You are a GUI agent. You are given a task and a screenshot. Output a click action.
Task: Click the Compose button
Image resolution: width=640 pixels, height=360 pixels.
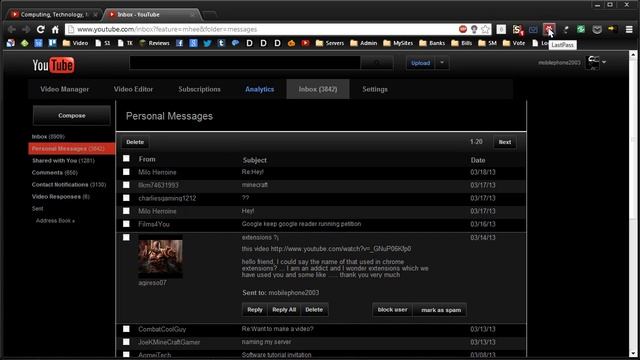click(72, 116)
